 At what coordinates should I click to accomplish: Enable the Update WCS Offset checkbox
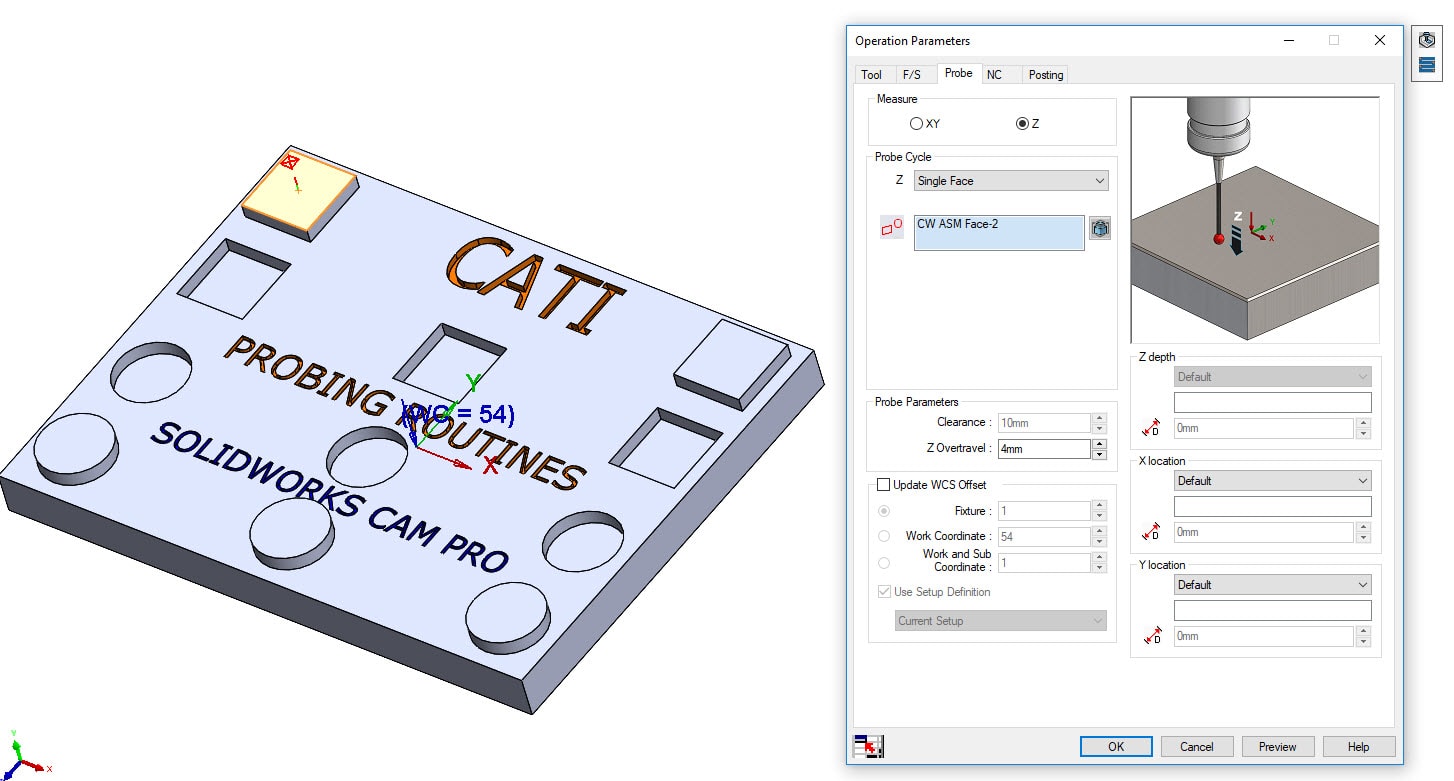click(883, 485)
